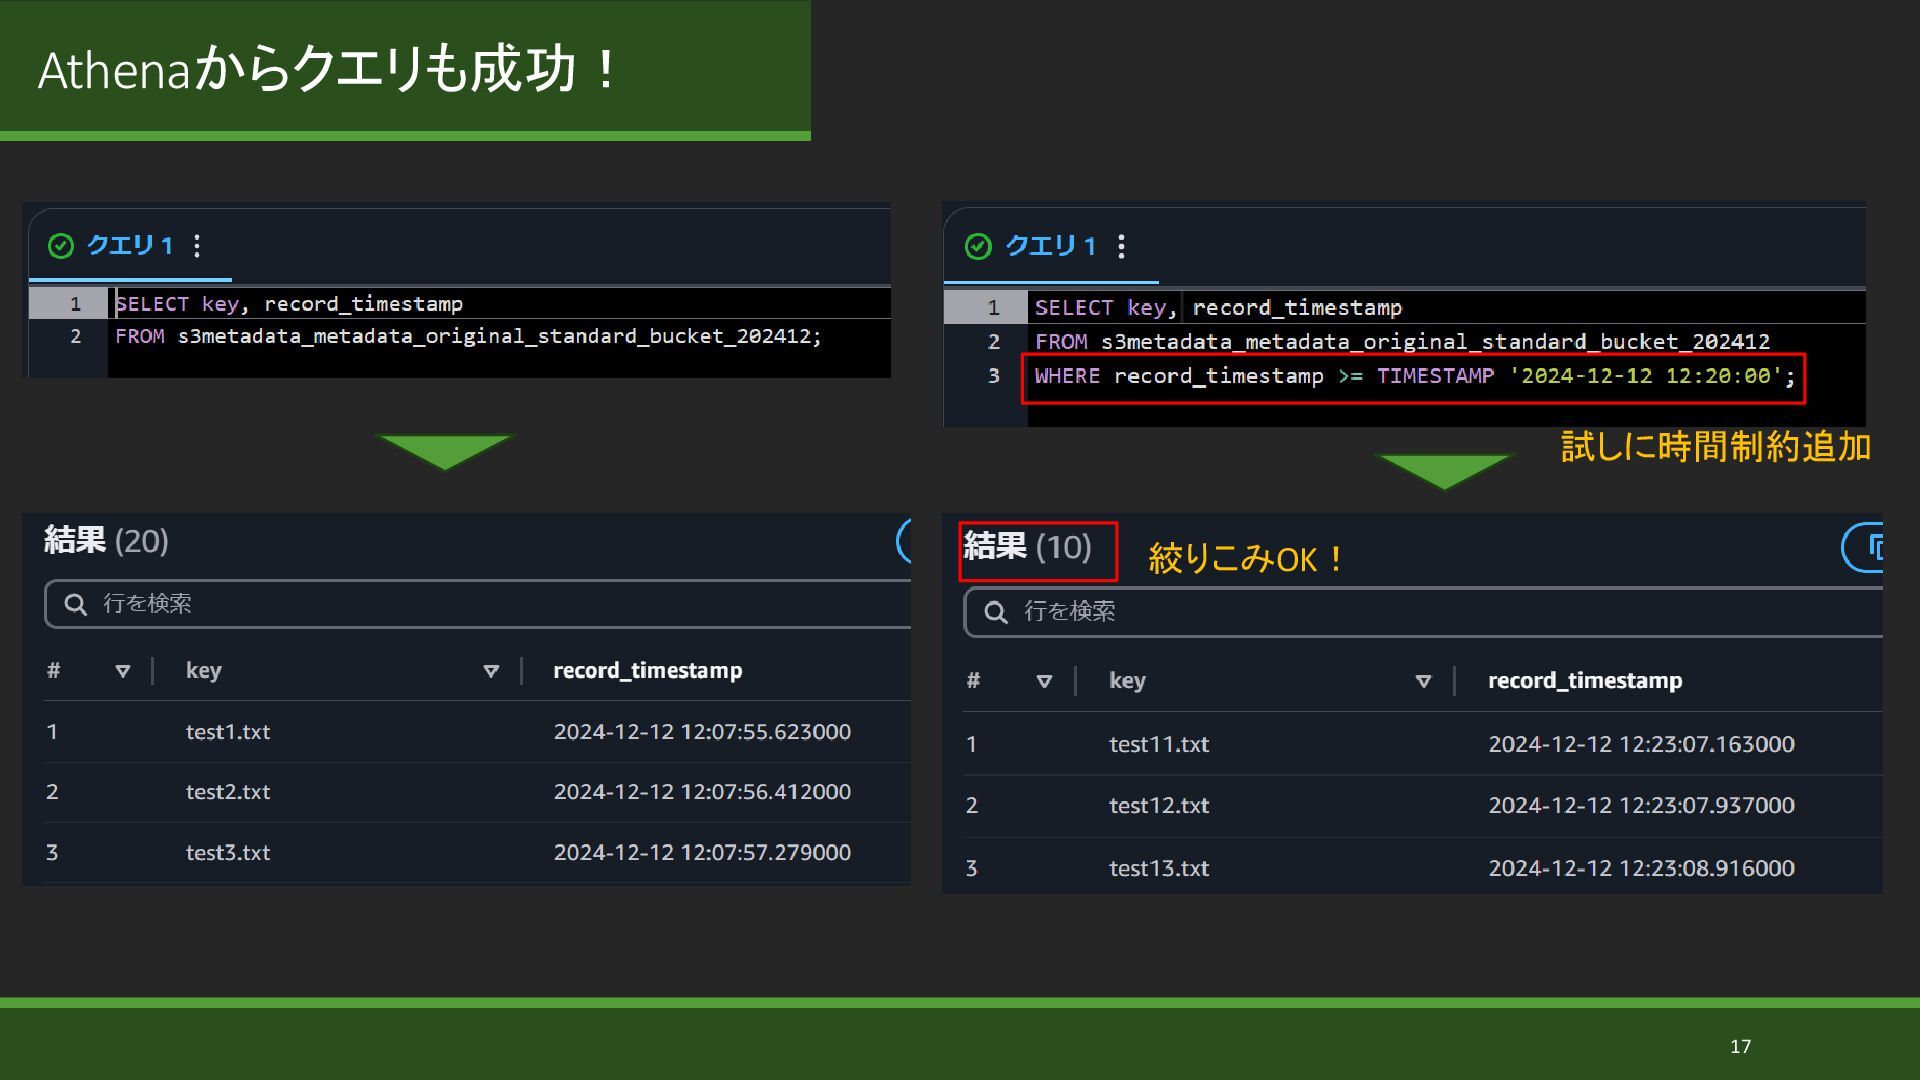Click partially visible round button beside 結果 (20)
The image size is (1920, 1080).
tap(904, 541)
